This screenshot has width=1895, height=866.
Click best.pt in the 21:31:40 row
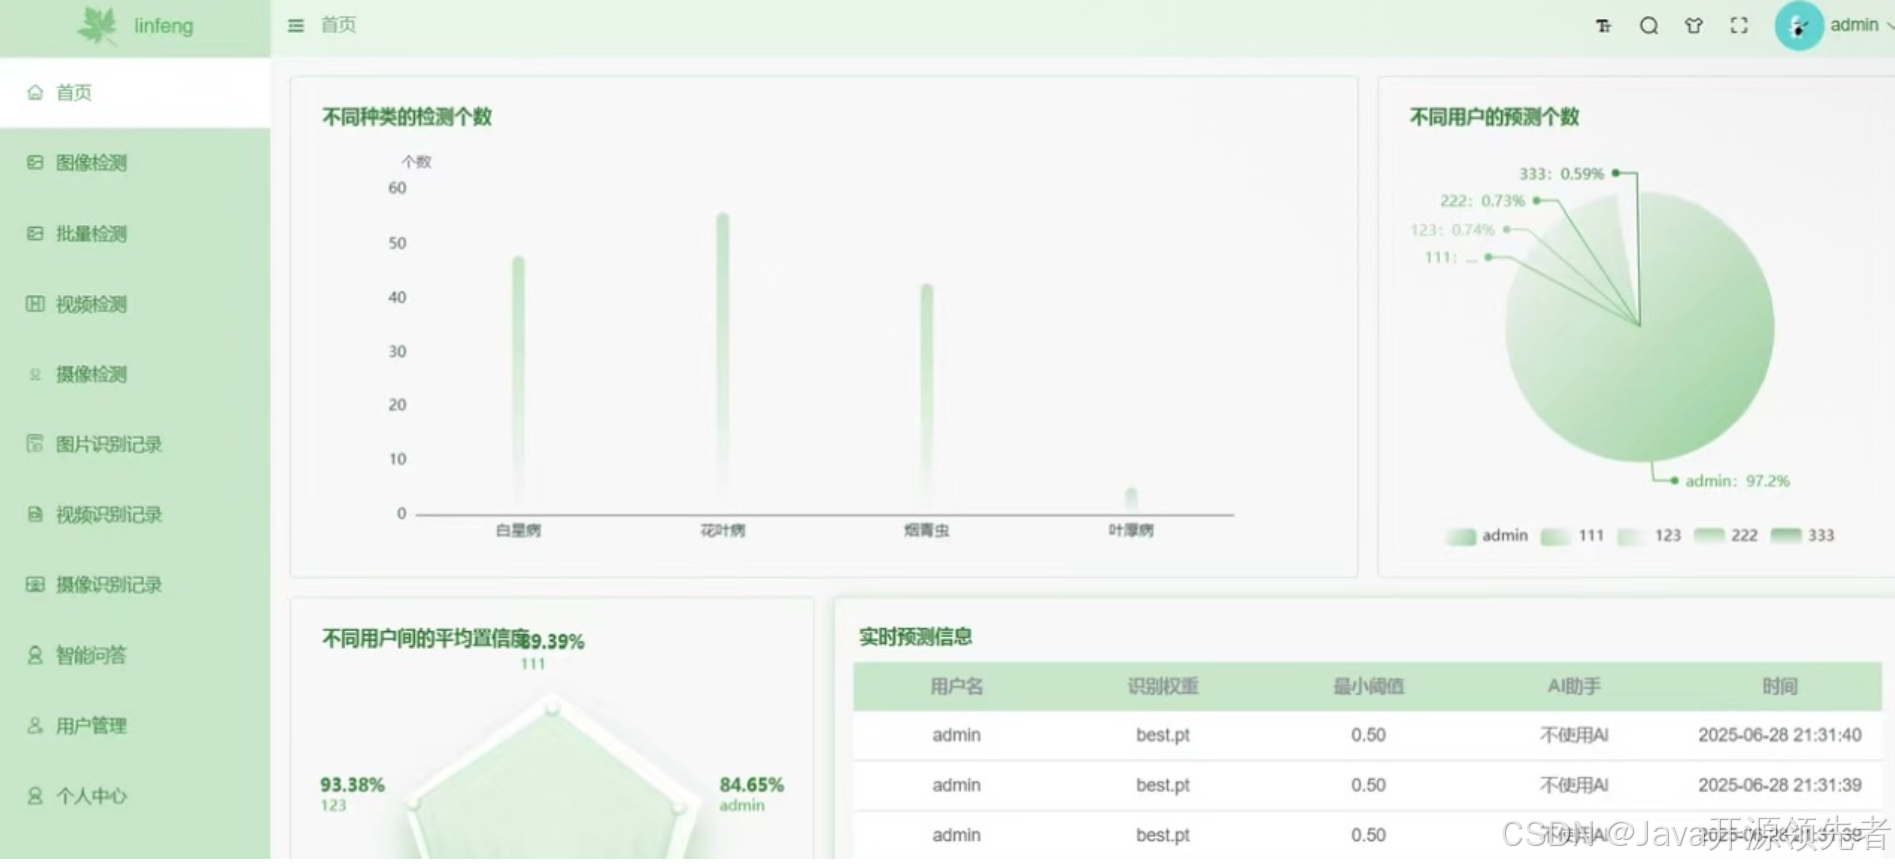1163,735
